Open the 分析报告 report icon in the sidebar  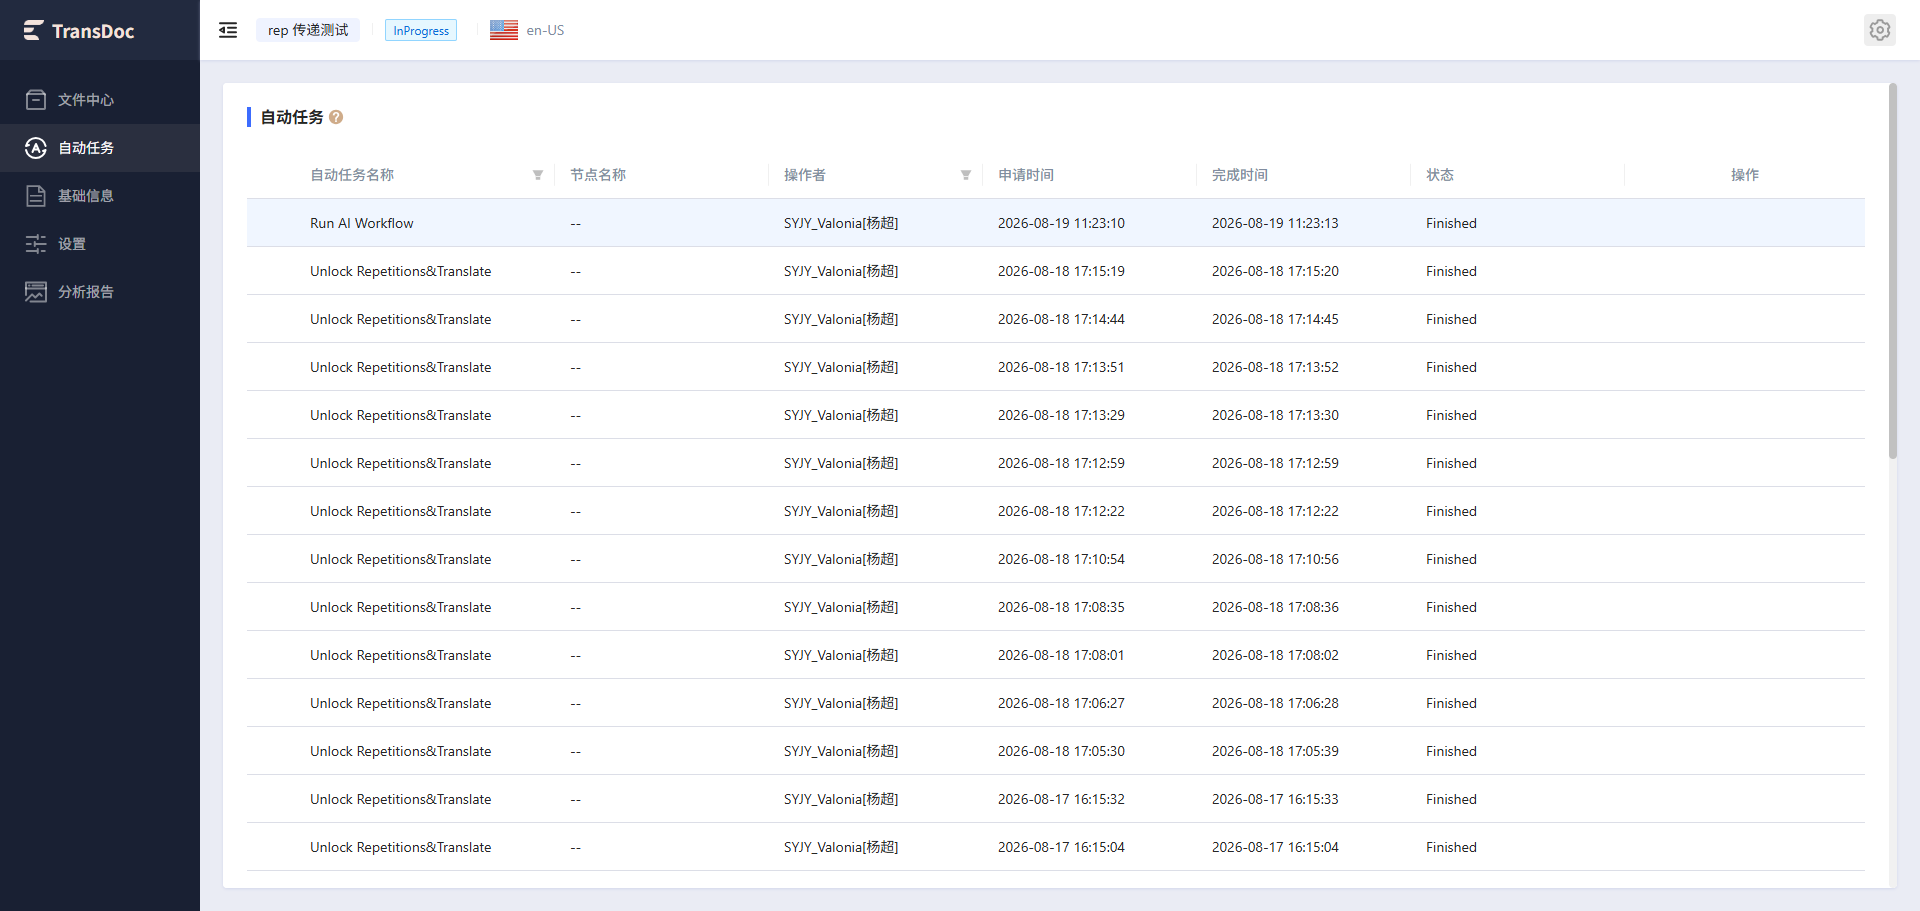click(x=36, y=292)
